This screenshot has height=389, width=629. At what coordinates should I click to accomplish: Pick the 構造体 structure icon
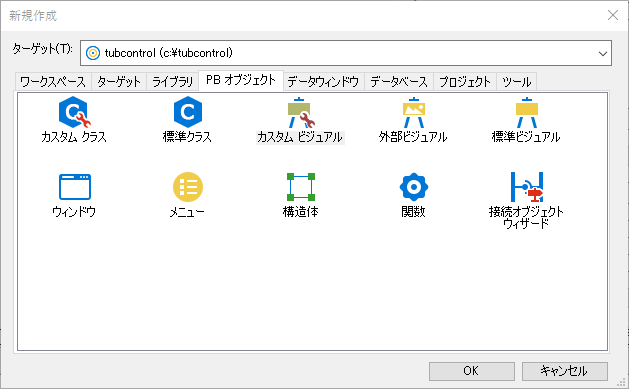pos(301,187)
